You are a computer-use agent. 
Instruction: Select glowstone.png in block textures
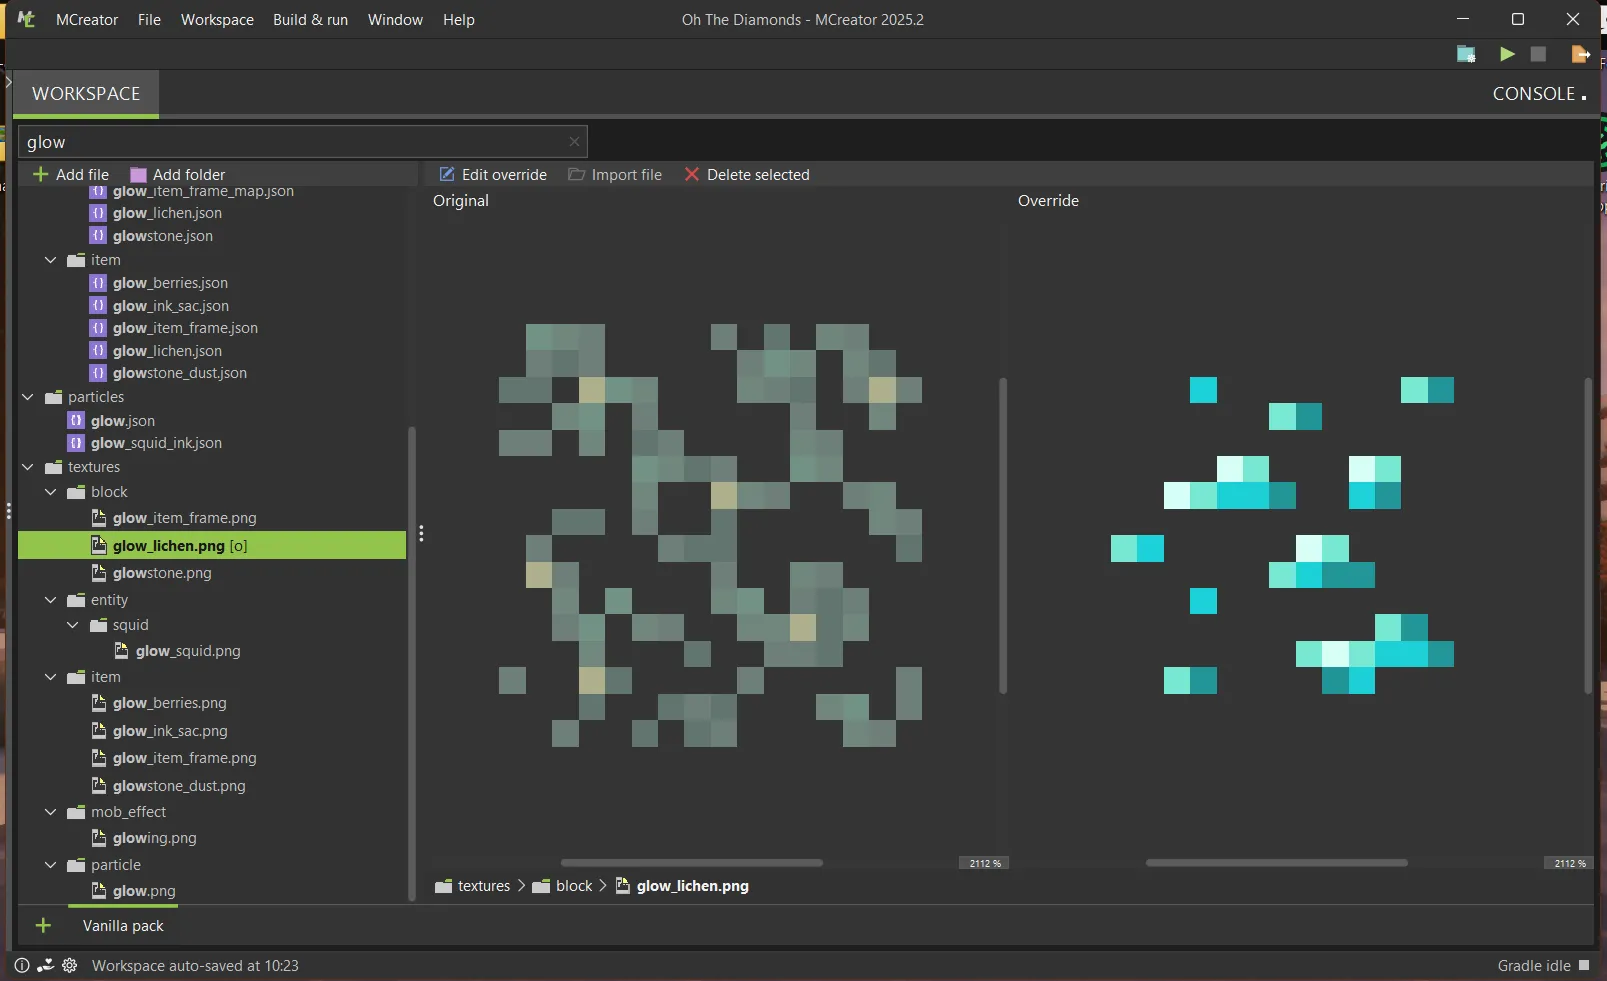pyautogui.click(x=162, y=573)
